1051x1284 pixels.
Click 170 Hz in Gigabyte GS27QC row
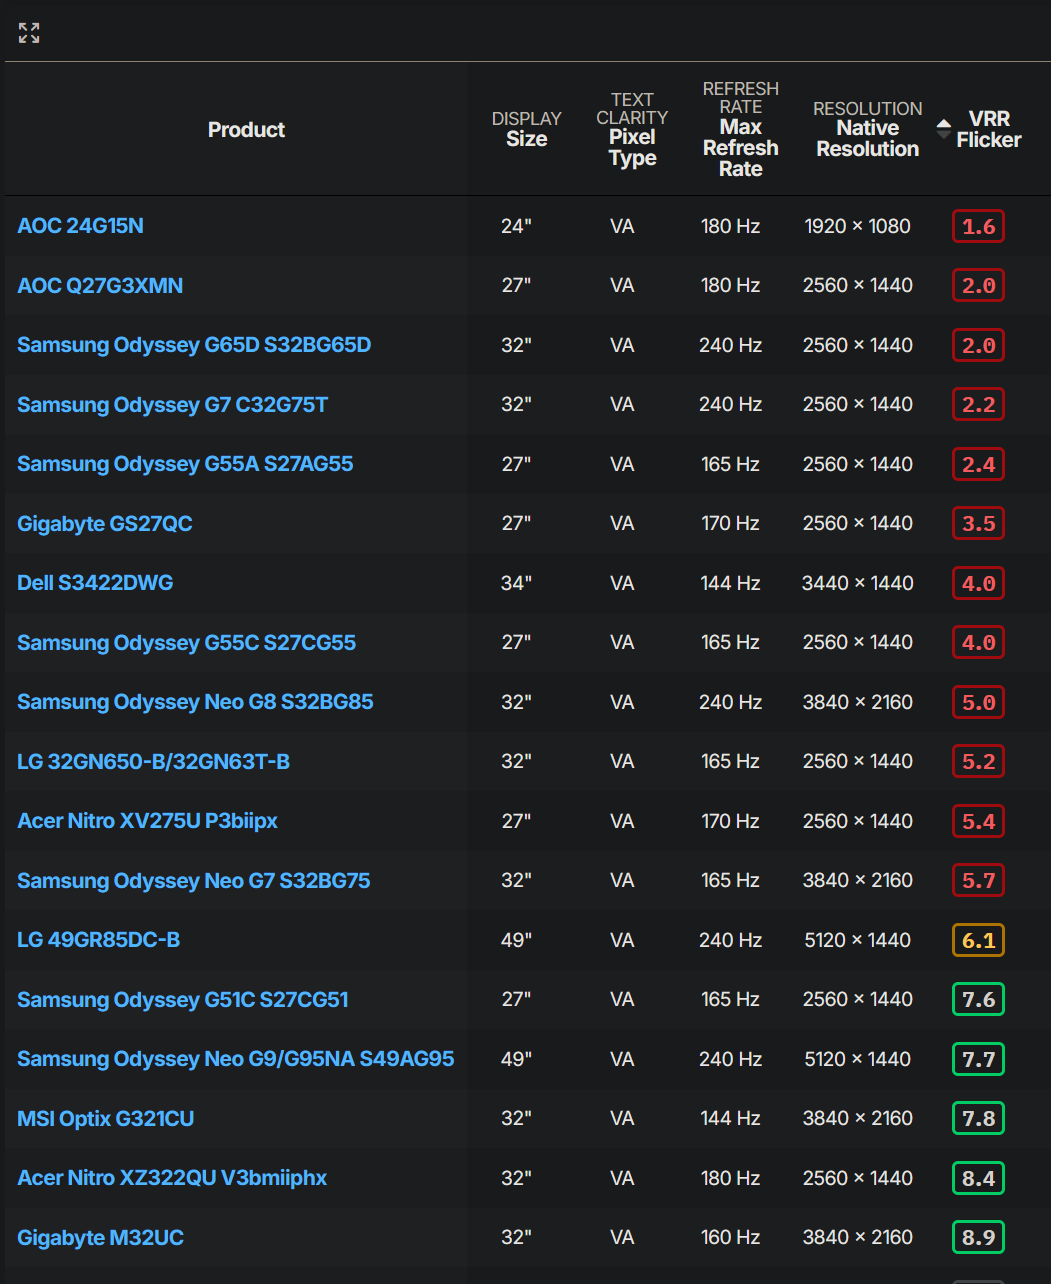click(x=730, y=523)
